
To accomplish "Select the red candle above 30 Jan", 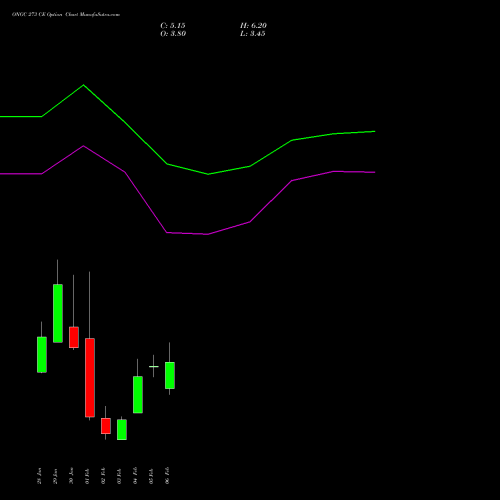I will pyautogui.click(x=74, y=337).
